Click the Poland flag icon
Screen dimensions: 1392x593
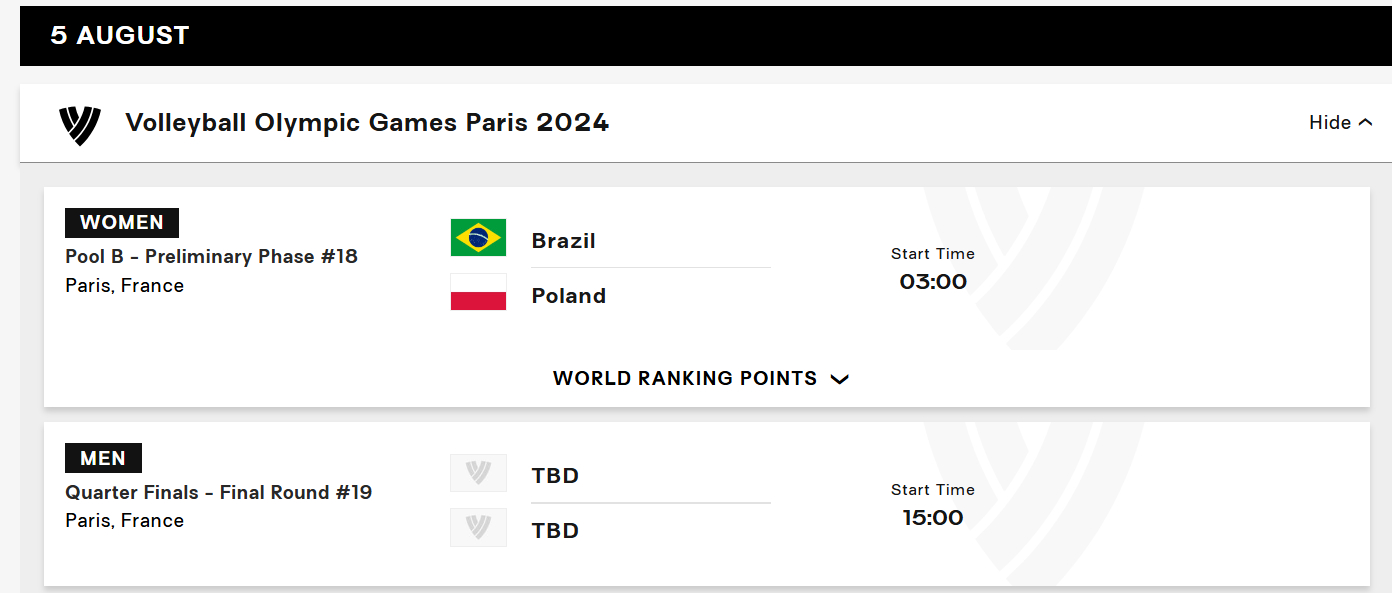coord(478,292)
